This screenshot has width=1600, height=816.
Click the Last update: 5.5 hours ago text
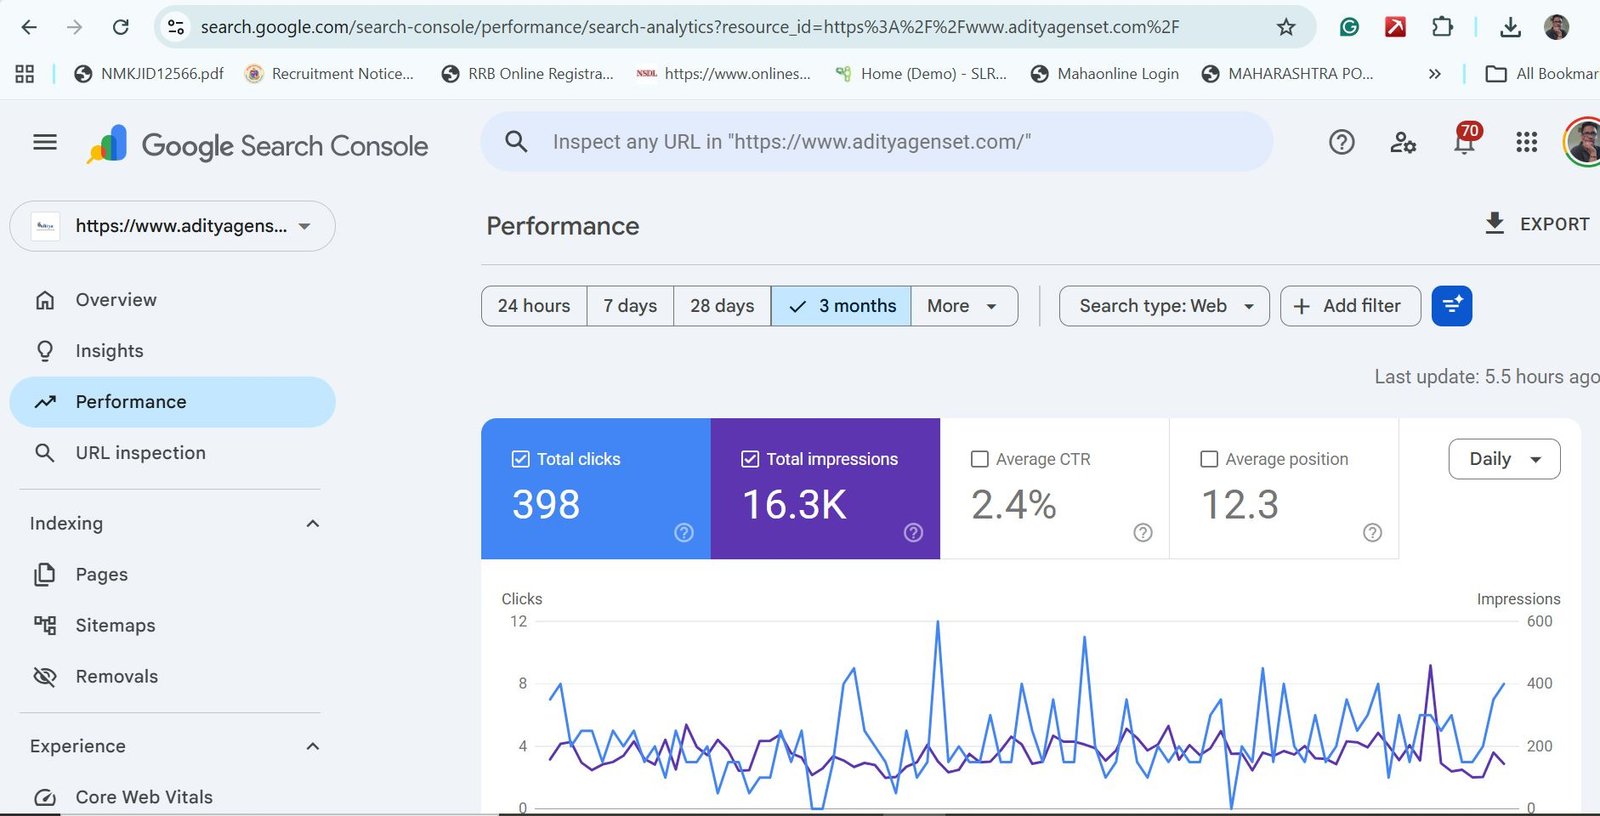1487,377
